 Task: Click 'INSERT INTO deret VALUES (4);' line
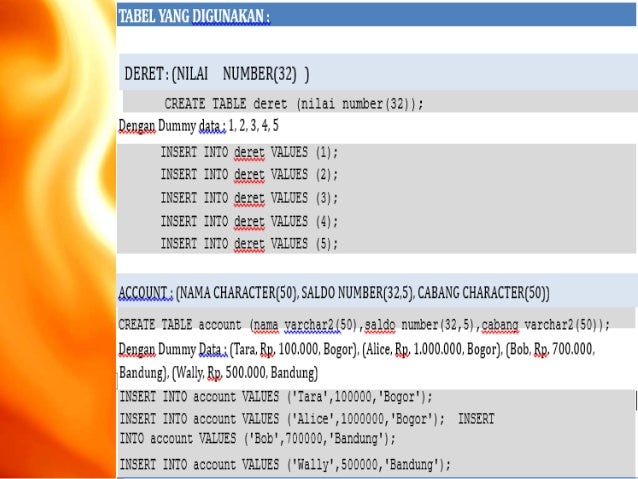249,222
